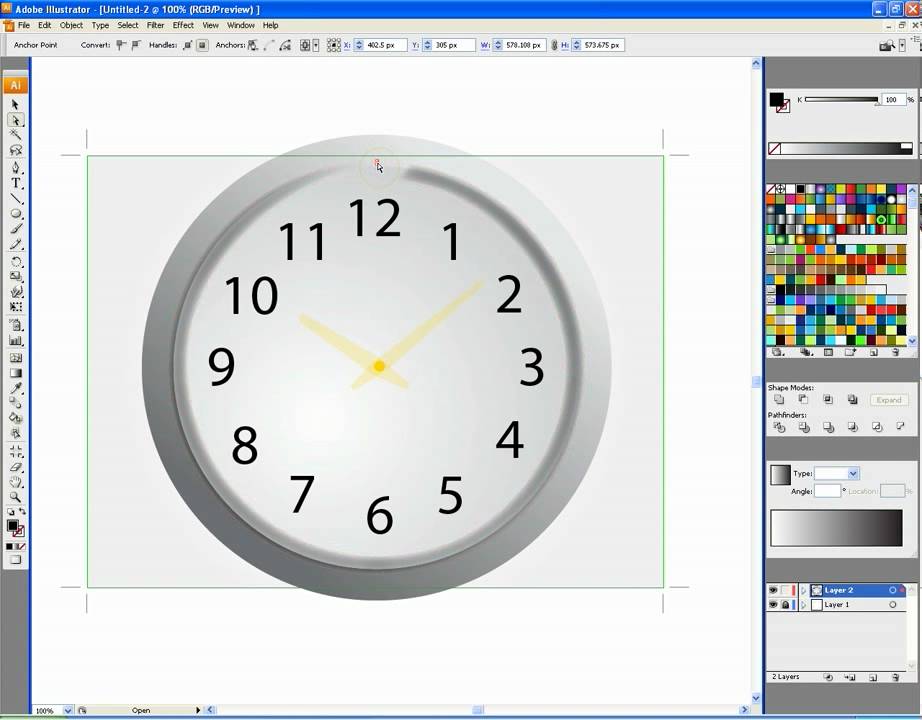
Task: Select the Scale tool
Action: (x=15, y=276)
